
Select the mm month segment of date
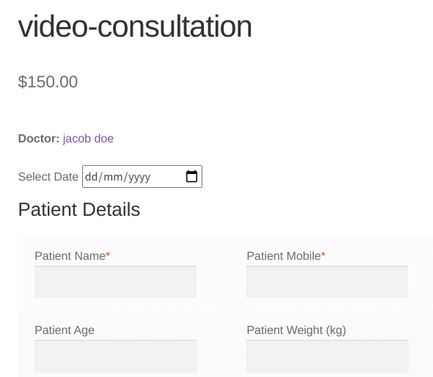tap(113, 177)
